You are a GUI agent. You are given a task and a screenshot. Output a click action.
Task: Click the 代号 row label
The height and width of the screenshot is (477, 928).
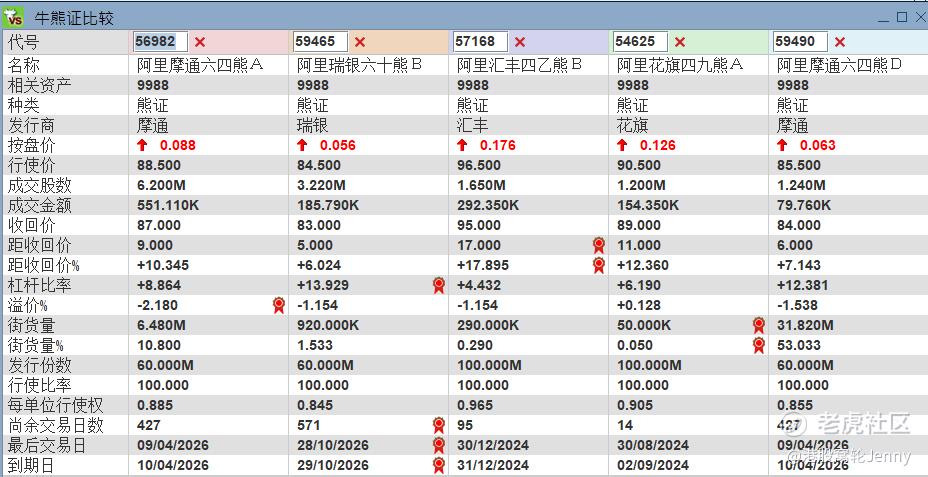point(23,42)
